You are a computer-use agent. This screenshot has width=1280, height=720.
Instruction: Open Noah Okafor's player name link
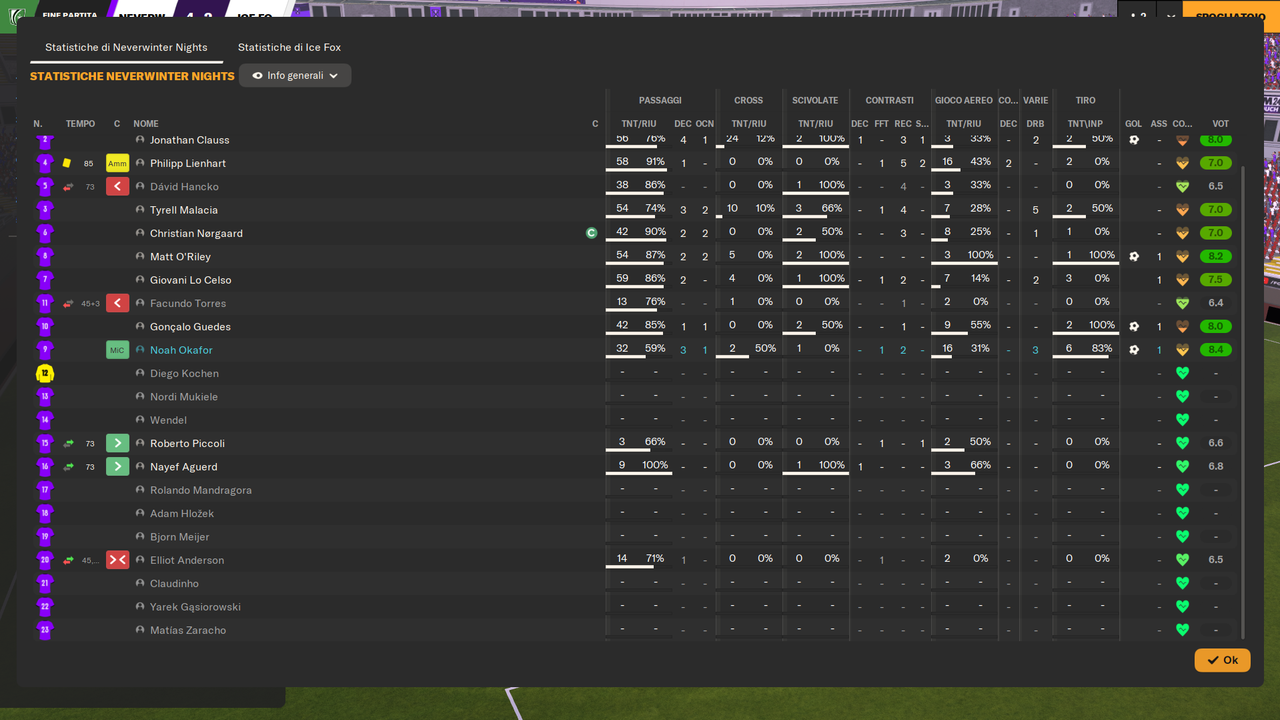point(181,350)
